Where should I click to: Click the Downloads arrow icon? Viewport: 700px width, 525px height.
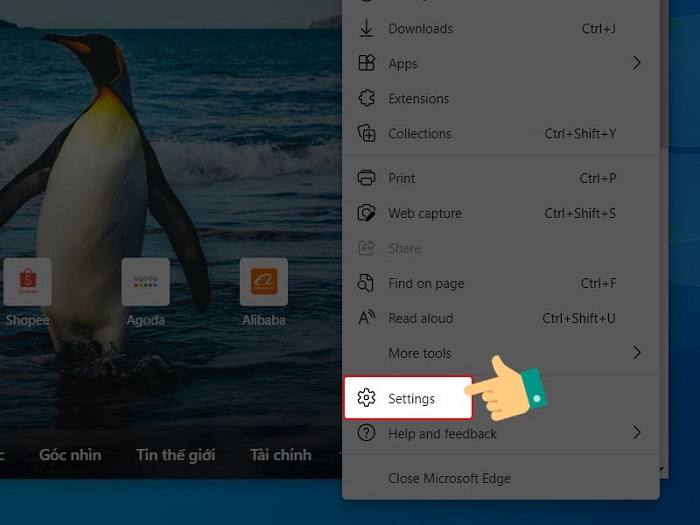coord(367,29)
